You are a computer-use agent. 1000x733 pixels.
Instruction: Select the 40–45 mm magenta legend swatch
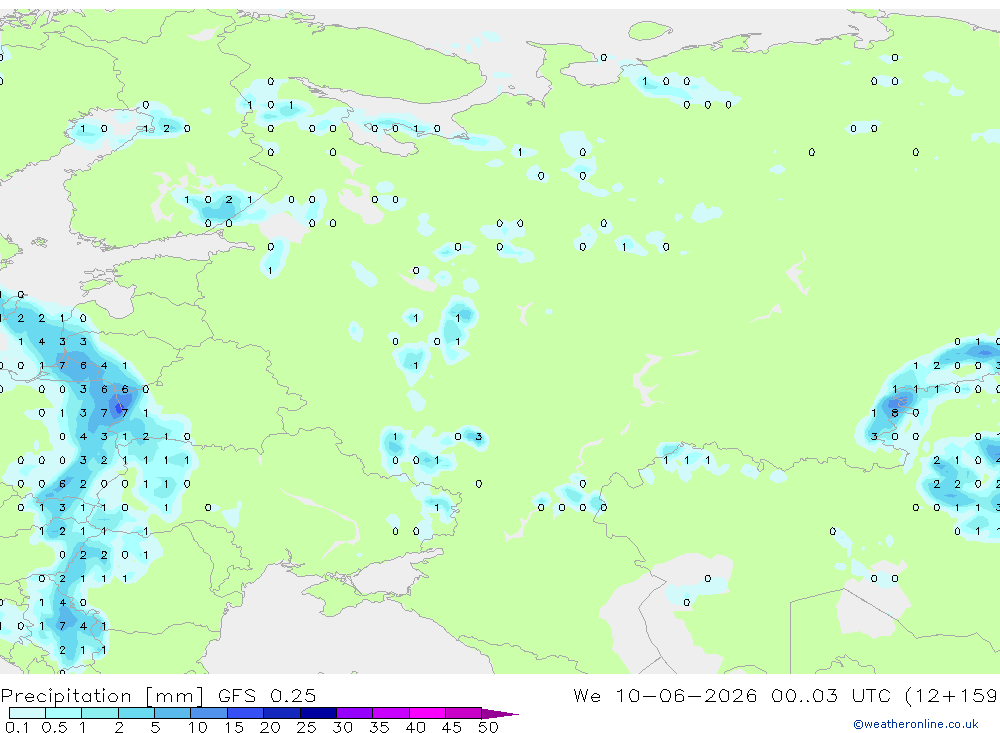(x=427, y=713)
